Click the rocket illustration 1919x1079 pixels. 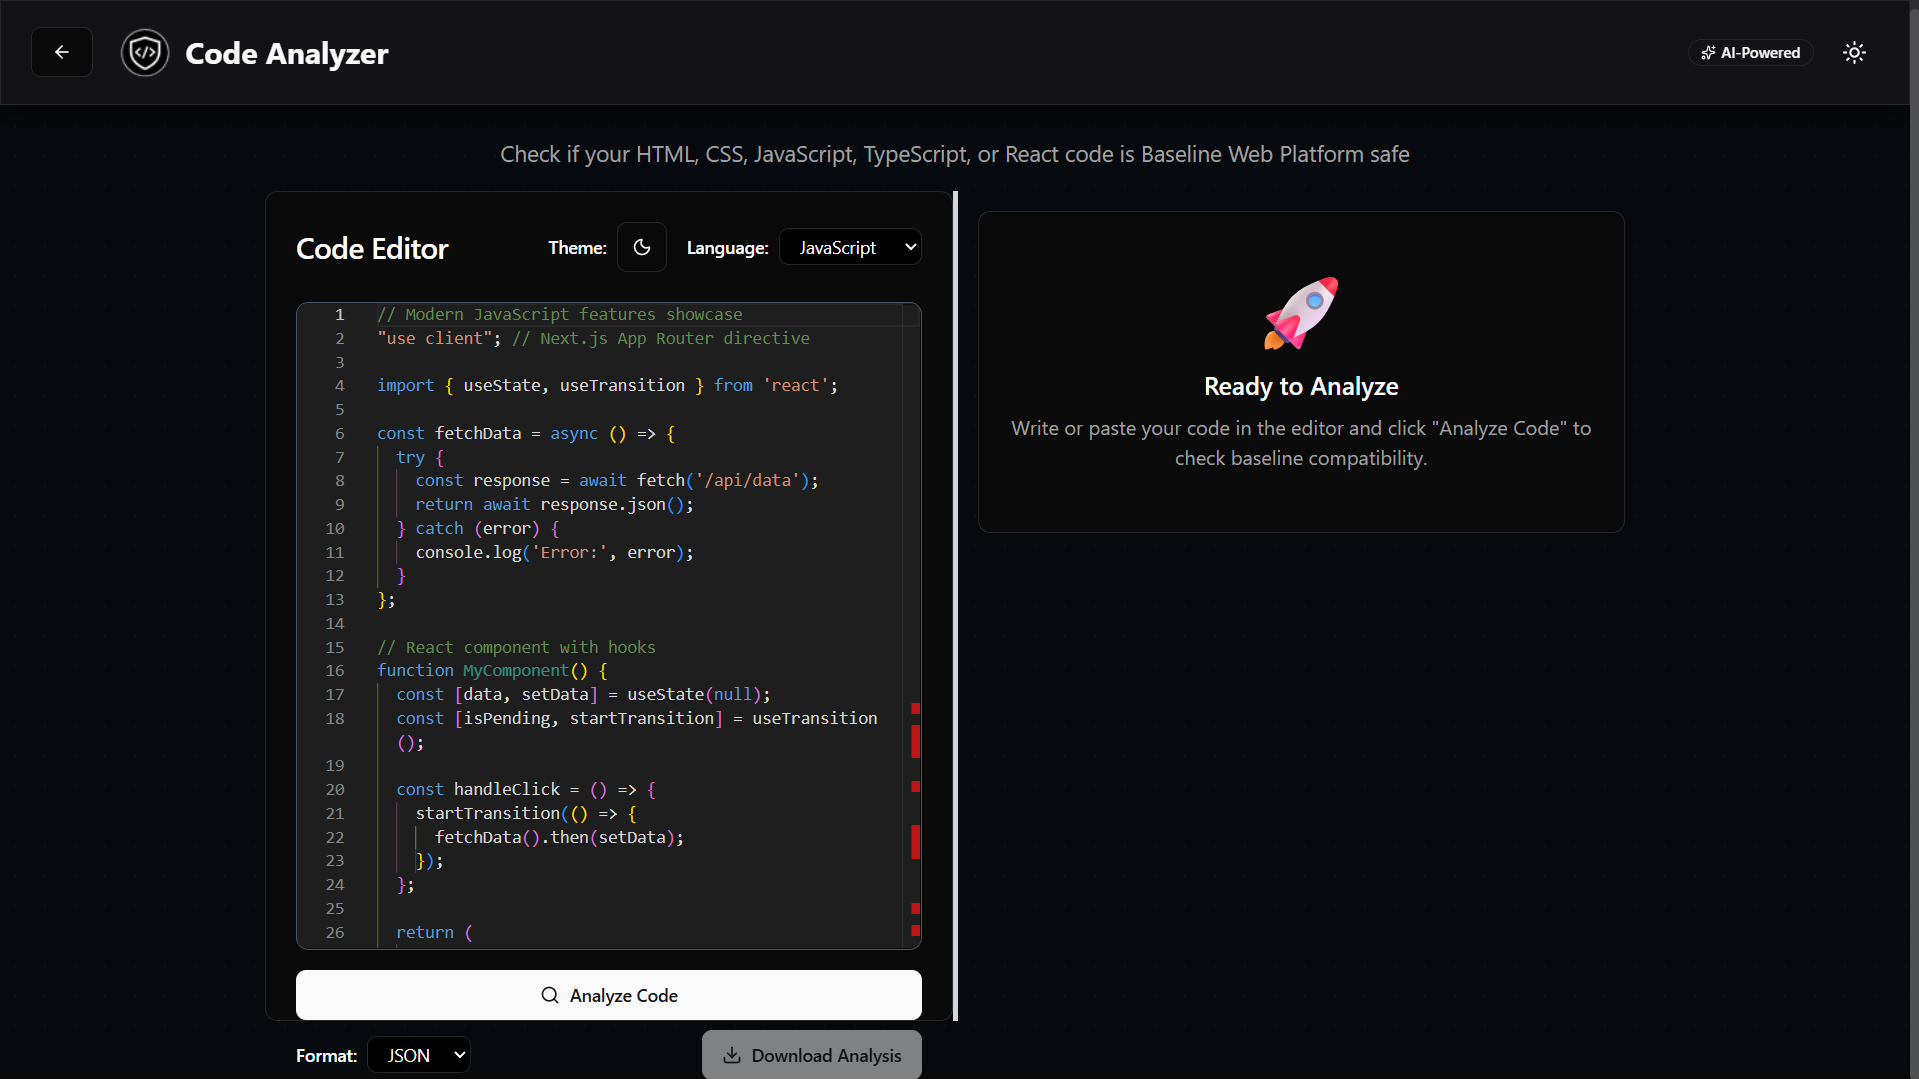coord(1301,313)
